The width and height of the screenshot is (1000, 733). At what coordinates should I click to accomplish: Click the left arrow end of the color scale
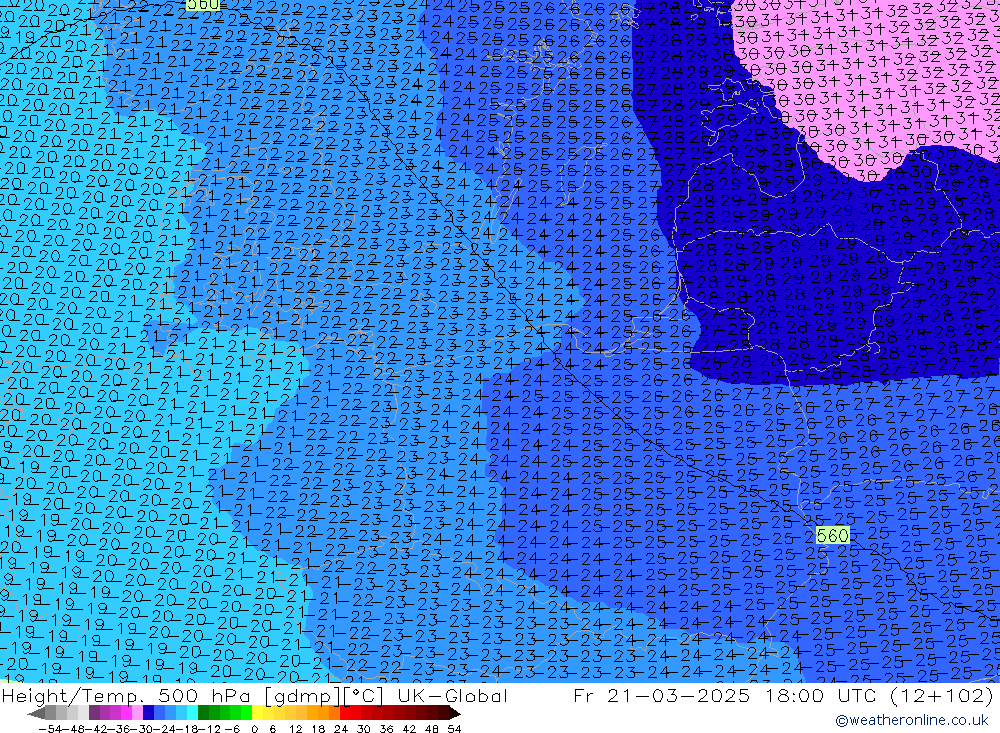[x=36, y=713]
